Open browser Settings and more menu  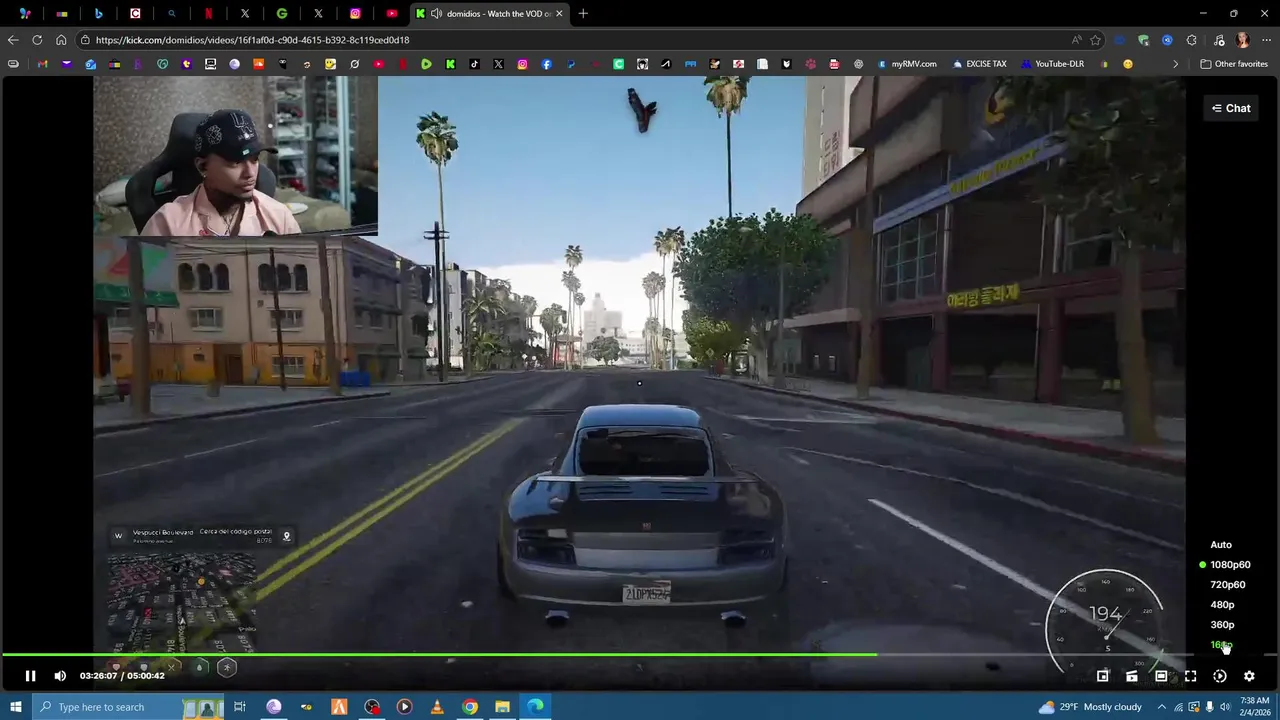tap(1264, 40)
